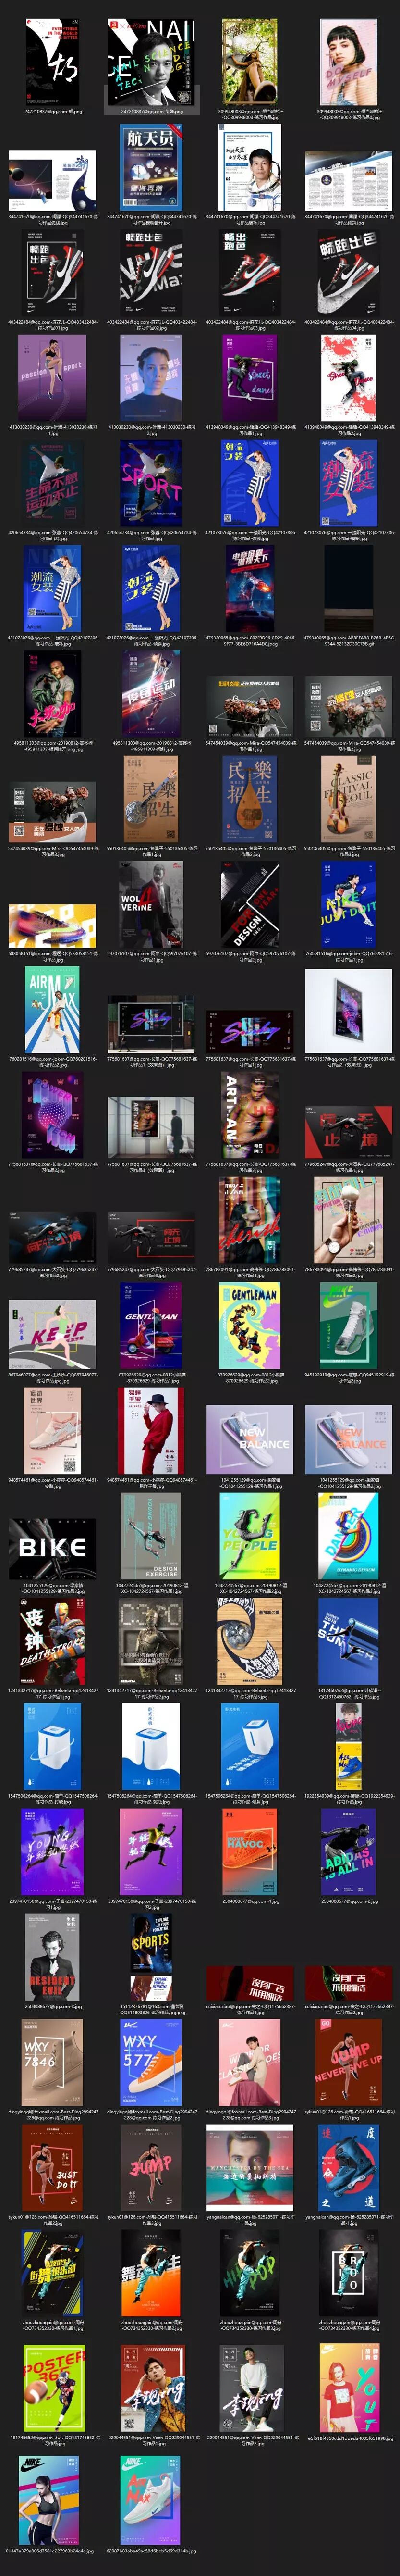Image resolution: width=400 pixels, height=2576 pixels.
Task: Open the black BROOO framed poster
Action: point(348,2272)
